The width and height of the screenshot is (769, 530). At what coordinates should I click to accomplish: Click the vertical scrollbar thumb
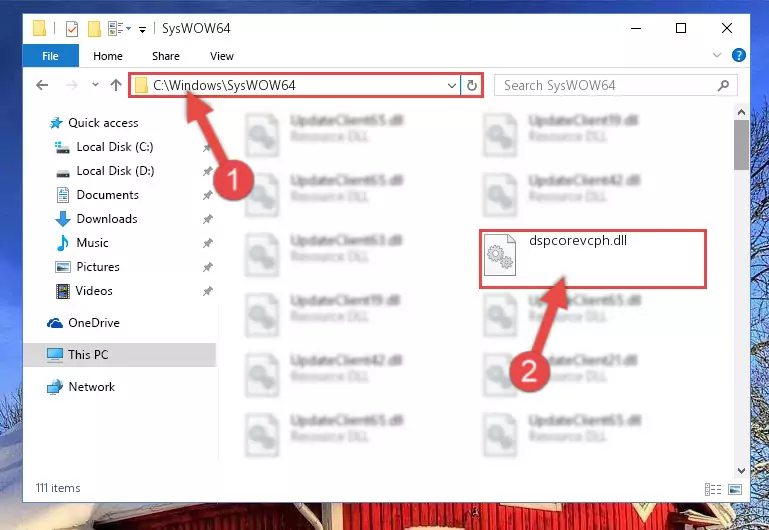(x=742, y=145)
